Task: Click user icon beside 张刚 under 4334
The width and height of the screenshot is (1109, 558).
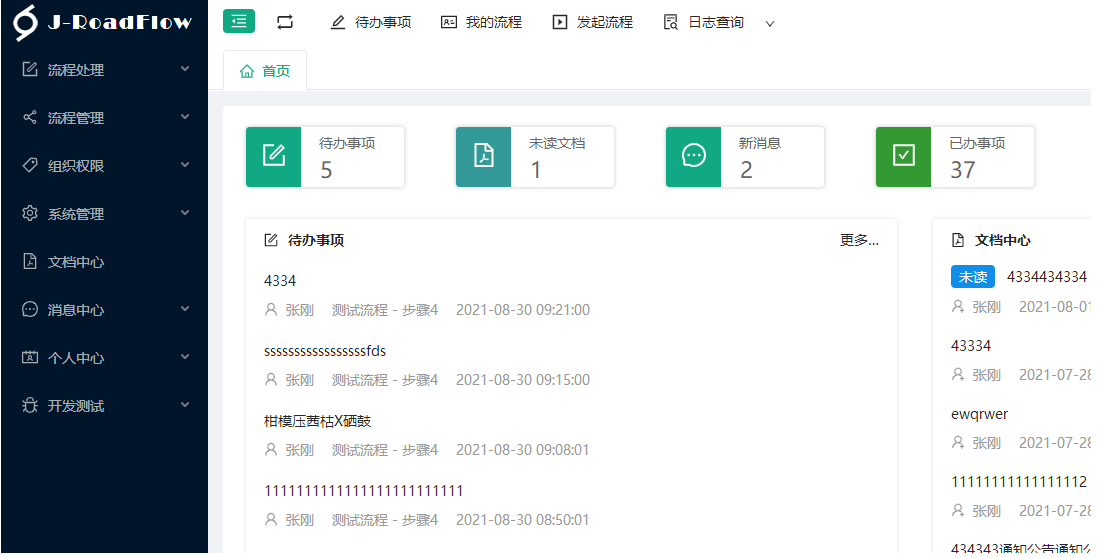Action: pos(271,310)
